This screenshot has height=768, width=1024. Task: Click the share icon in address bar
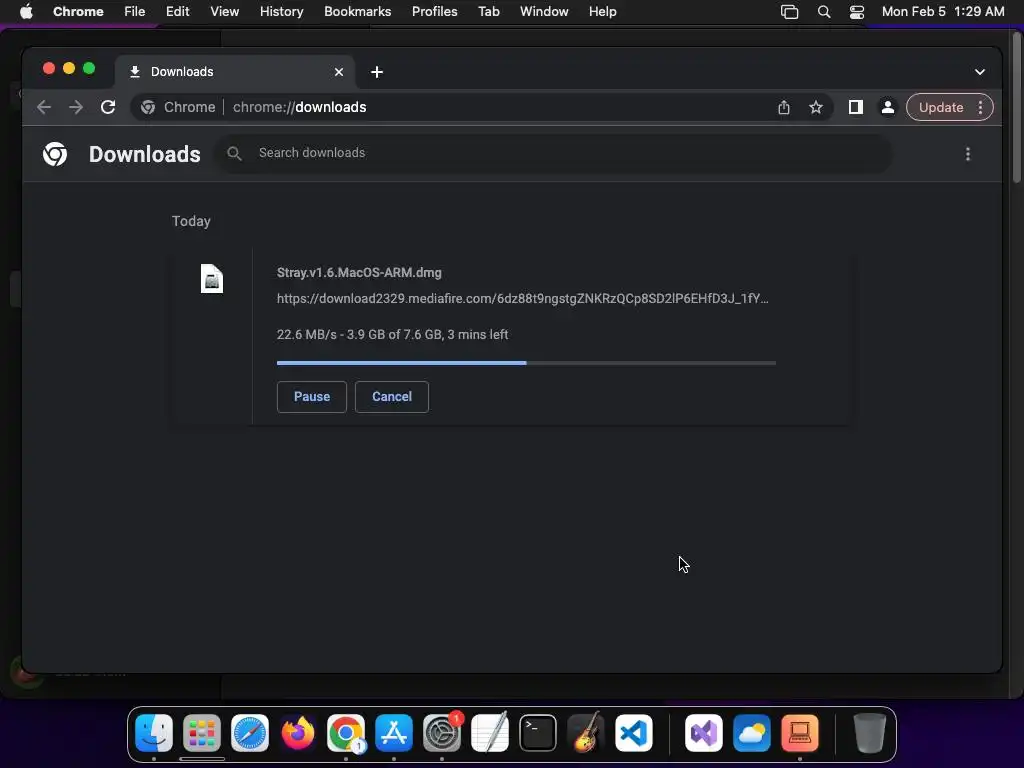tap(784, 108)
